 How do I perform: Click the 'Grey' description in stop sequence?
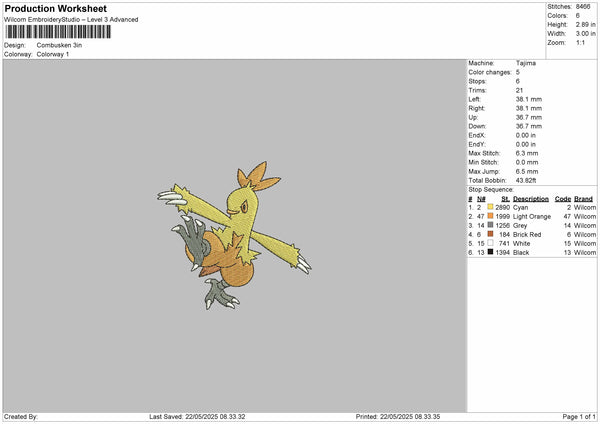[x=520, y=225]
